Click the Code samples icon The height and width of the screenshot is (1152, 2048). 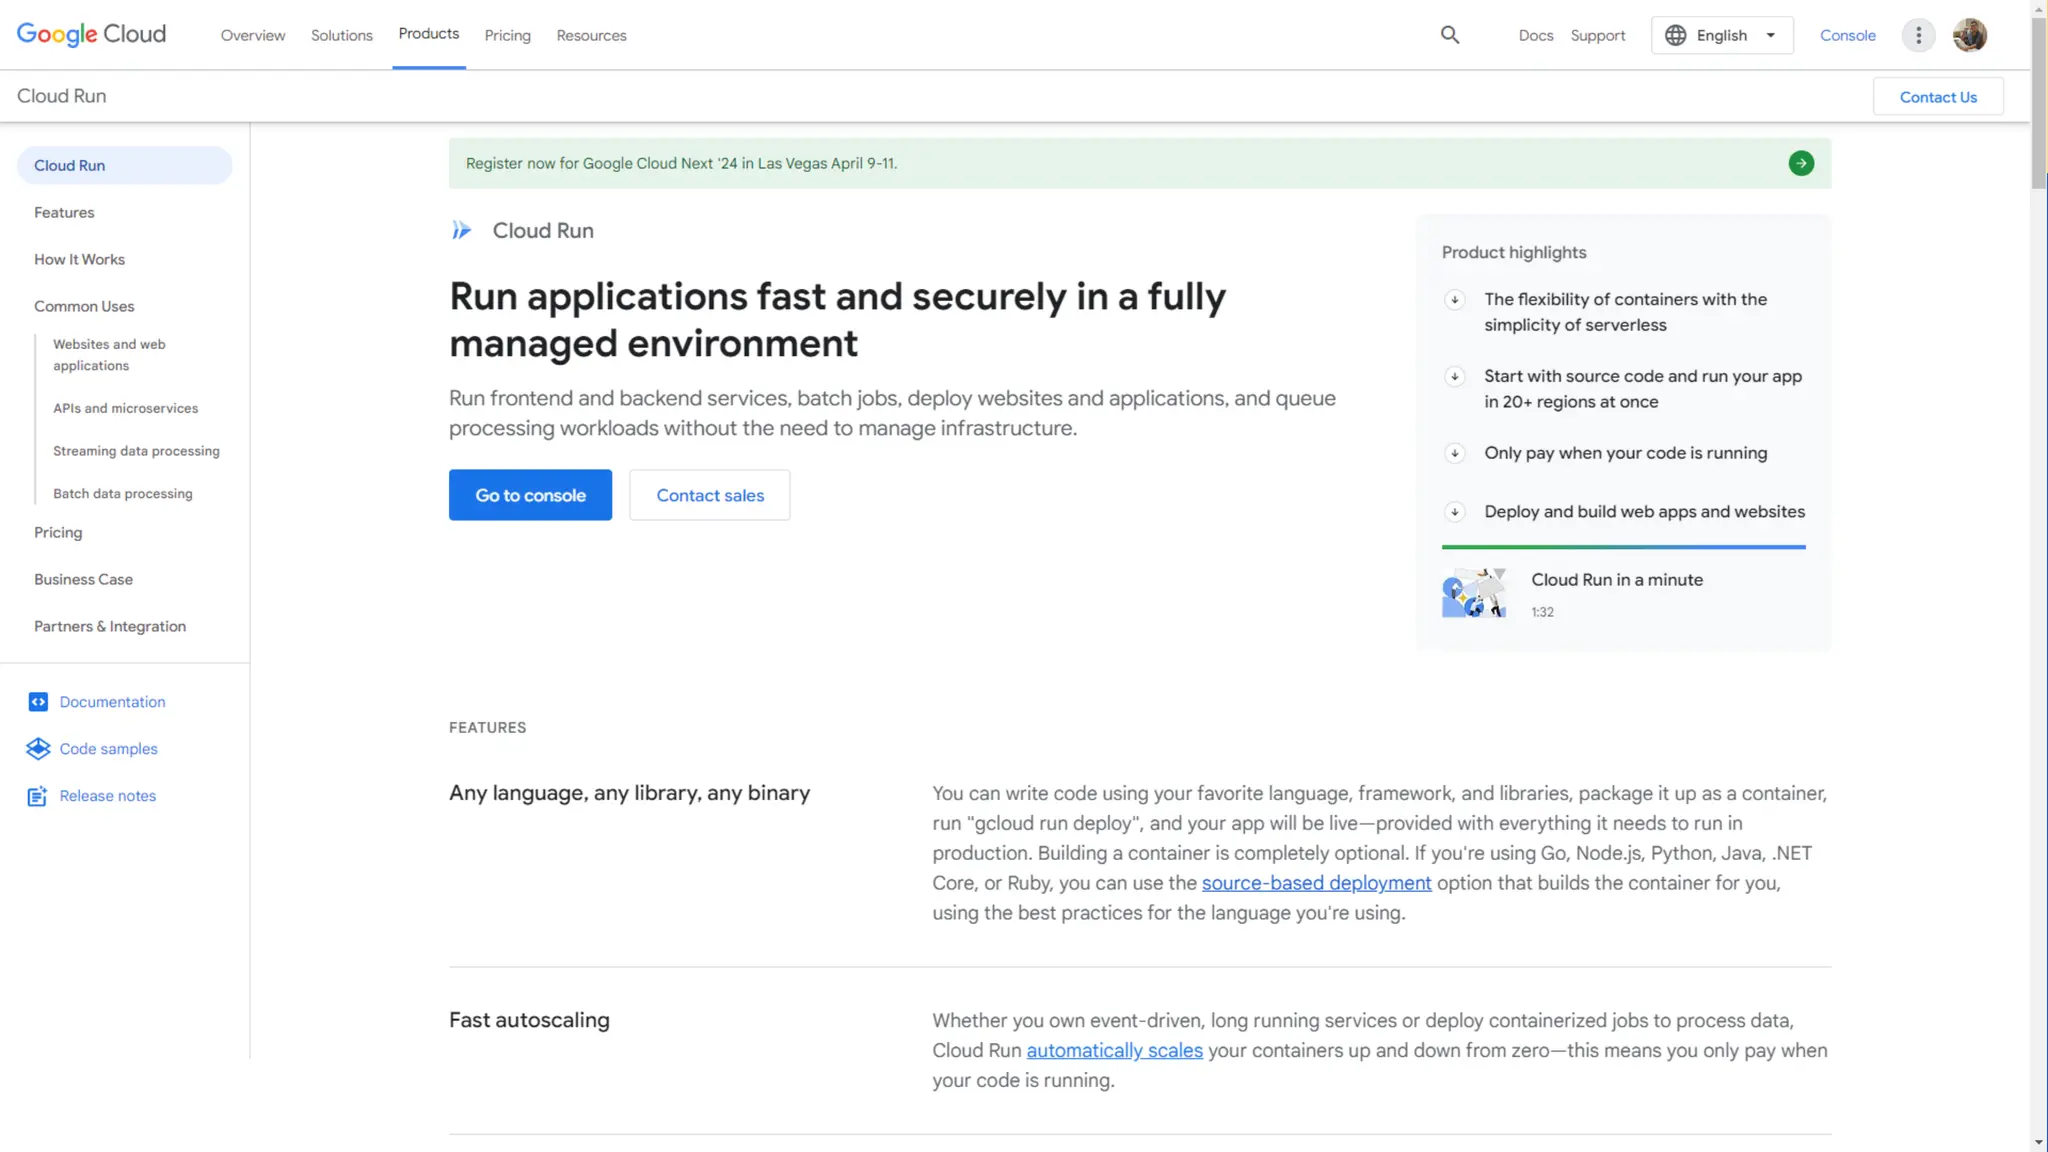(38, 749)
